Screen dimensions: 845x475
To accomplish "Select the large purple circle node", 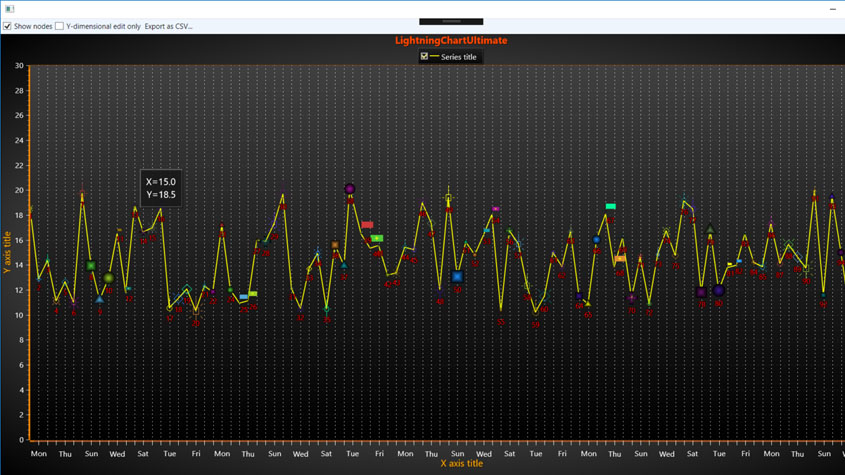I will (350, 189).
